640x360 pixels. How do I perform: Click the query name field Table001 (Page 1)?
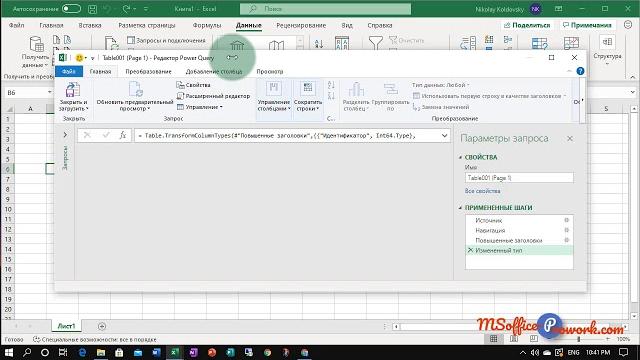519,178
